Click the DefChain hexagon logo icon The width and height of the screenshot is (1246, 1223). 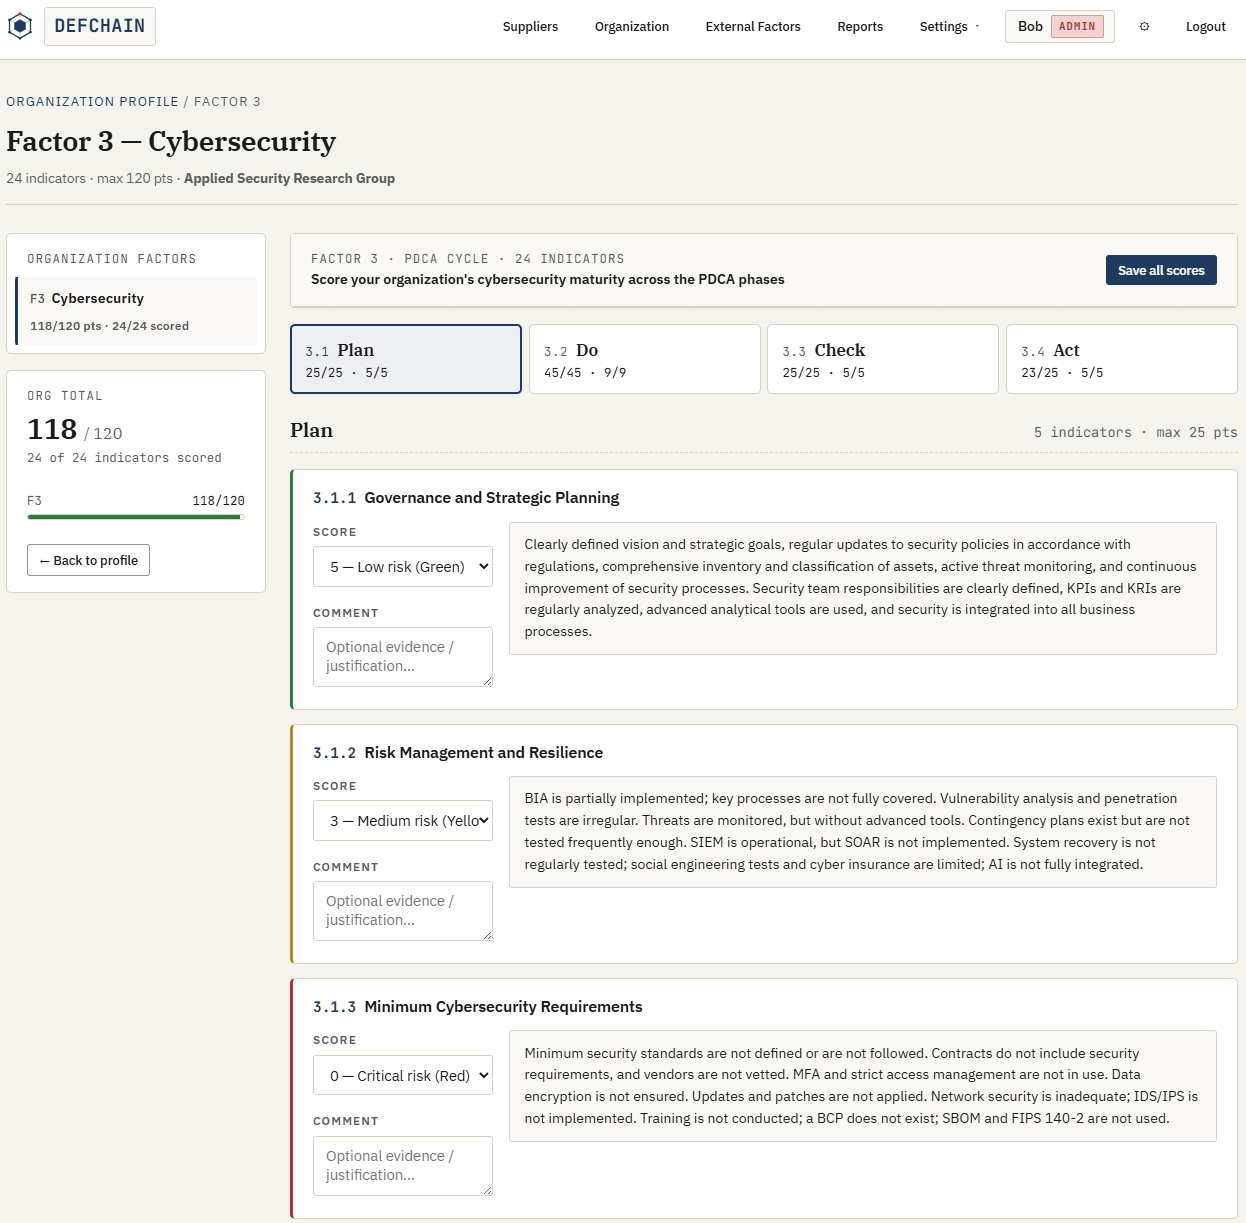tap(20, 26)
